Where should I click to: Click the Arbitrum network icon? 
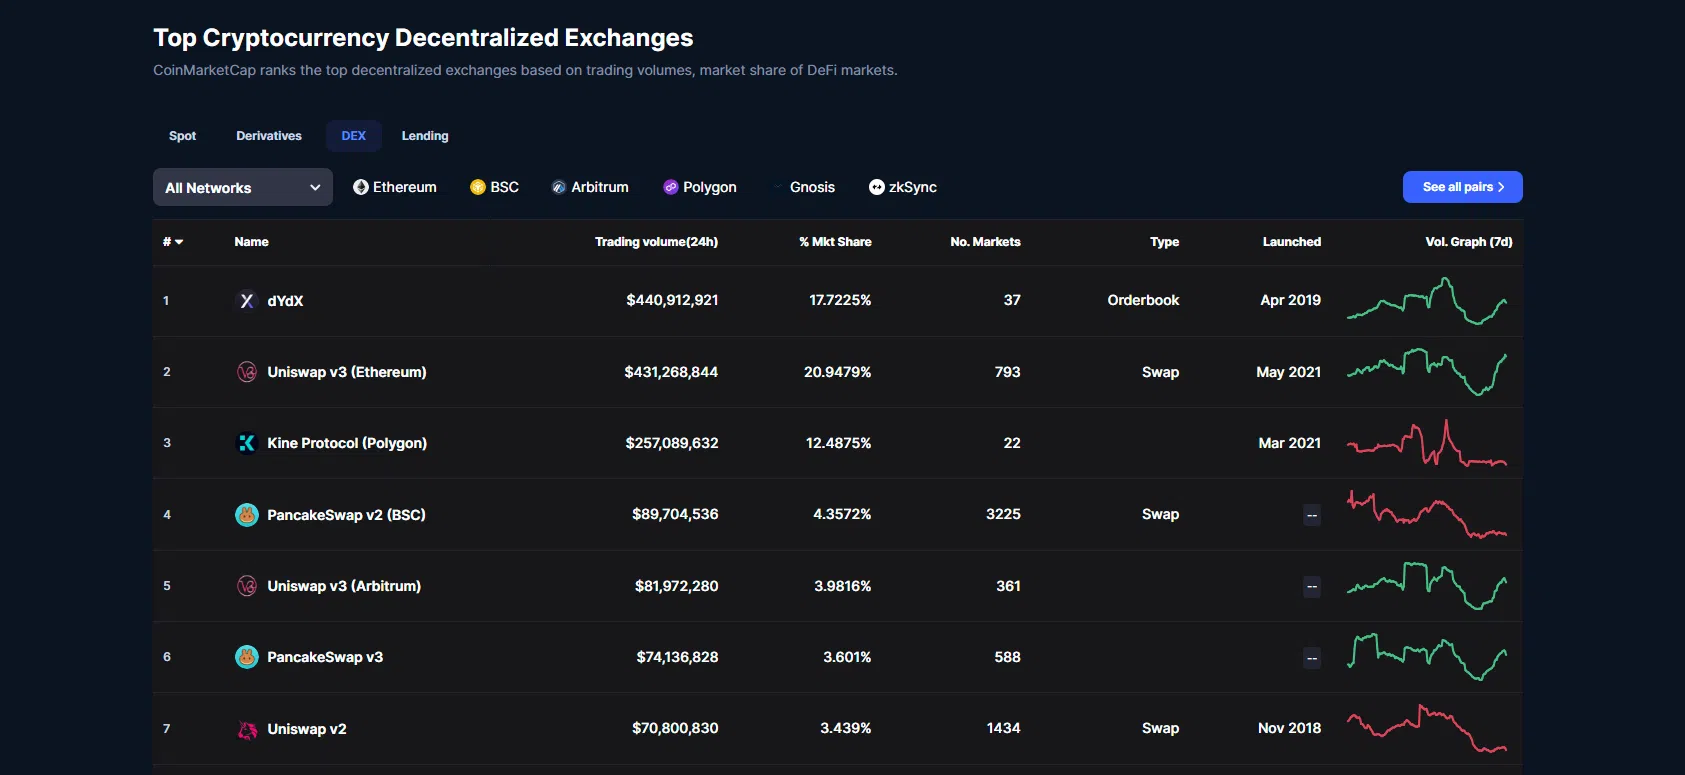point(559,187)
